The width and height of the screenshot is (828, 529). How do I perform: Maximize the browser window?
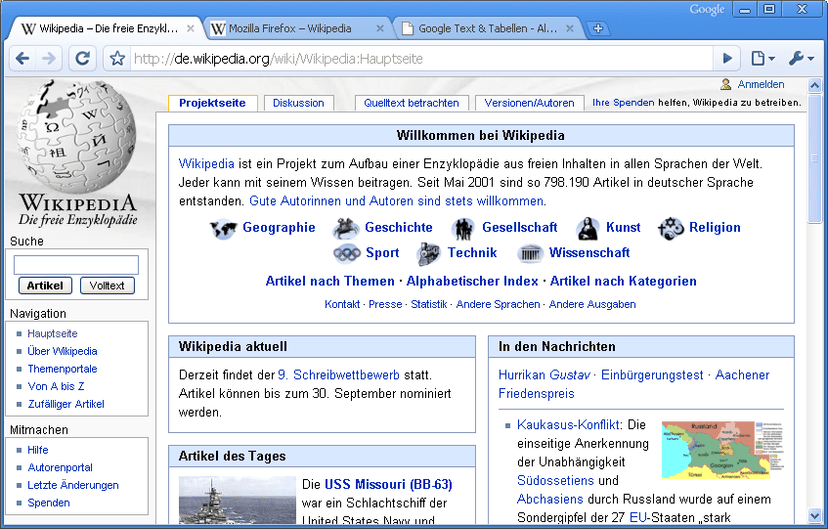[x=769, y=10]
